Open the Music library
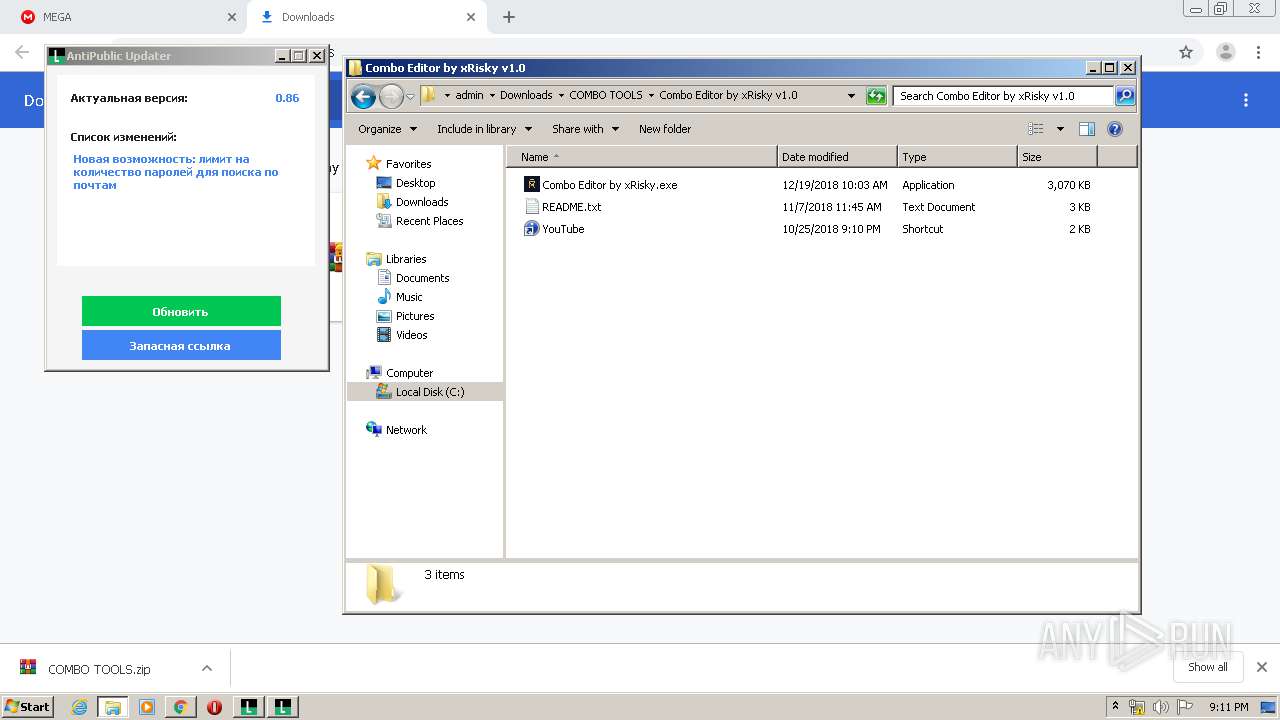 [x=400, y=297]
